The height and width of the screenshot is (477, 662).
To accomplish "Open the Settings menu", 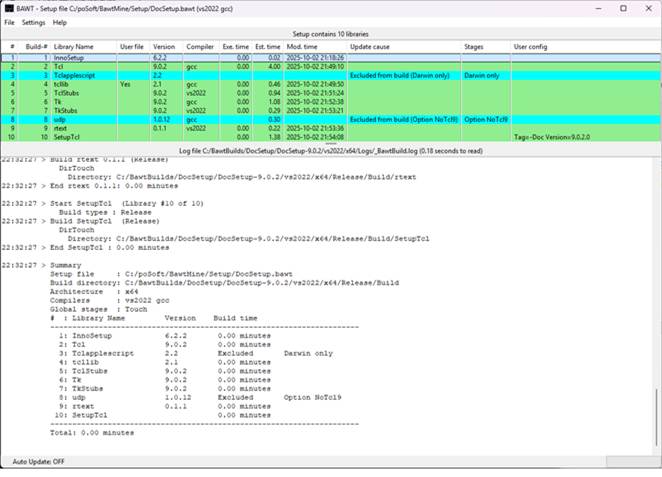I will click(34, 22).
